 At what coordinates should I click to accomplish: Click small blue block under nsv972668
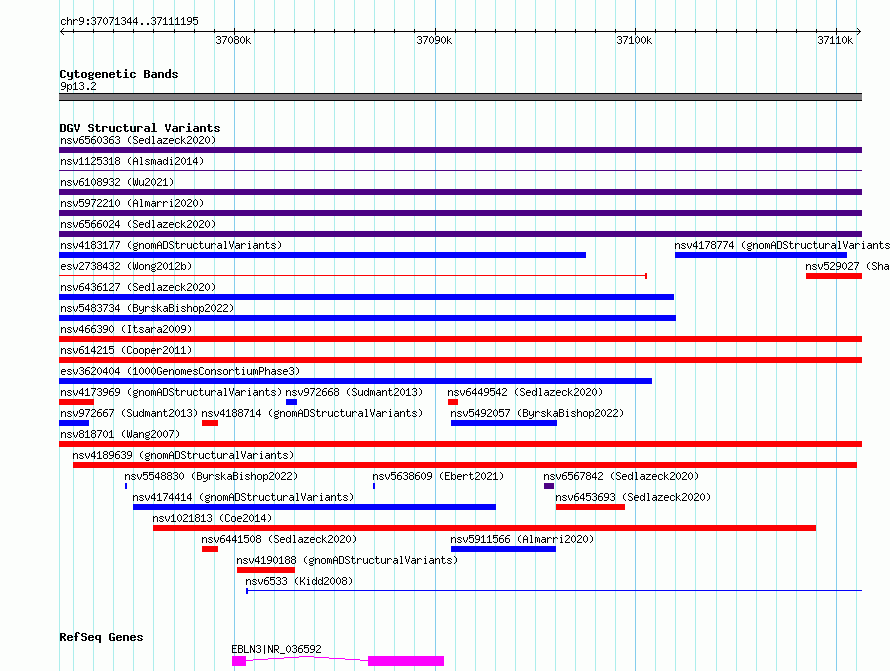(x=292, y=402)
